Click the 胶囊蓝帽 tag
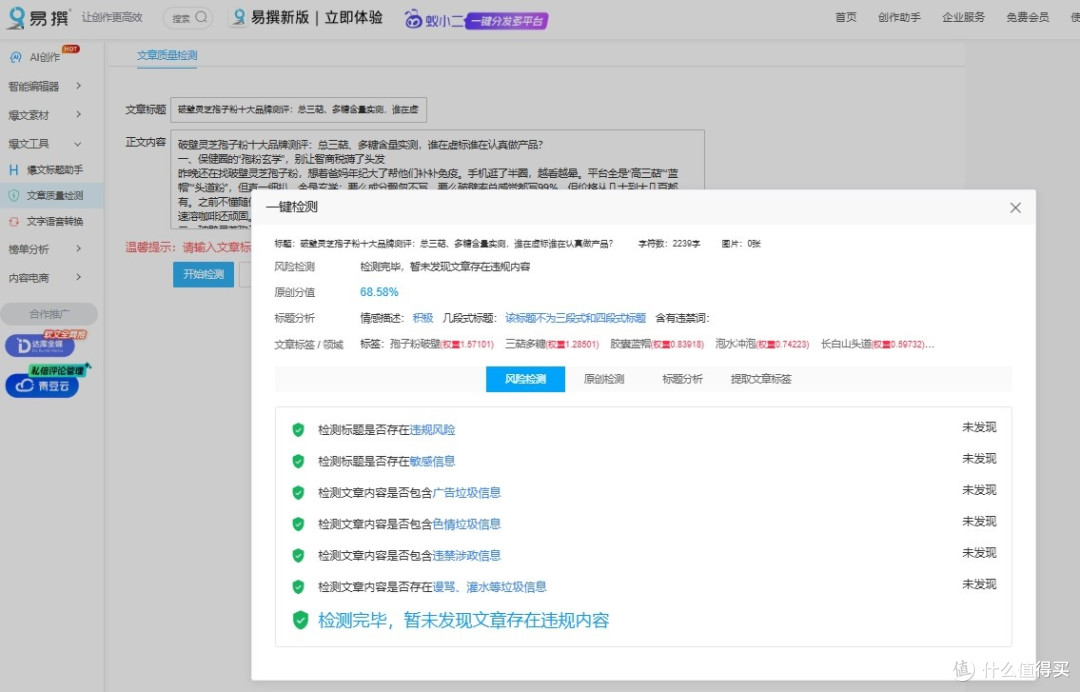This screenshot has width=1080, height=692. [x=656, y=344]
